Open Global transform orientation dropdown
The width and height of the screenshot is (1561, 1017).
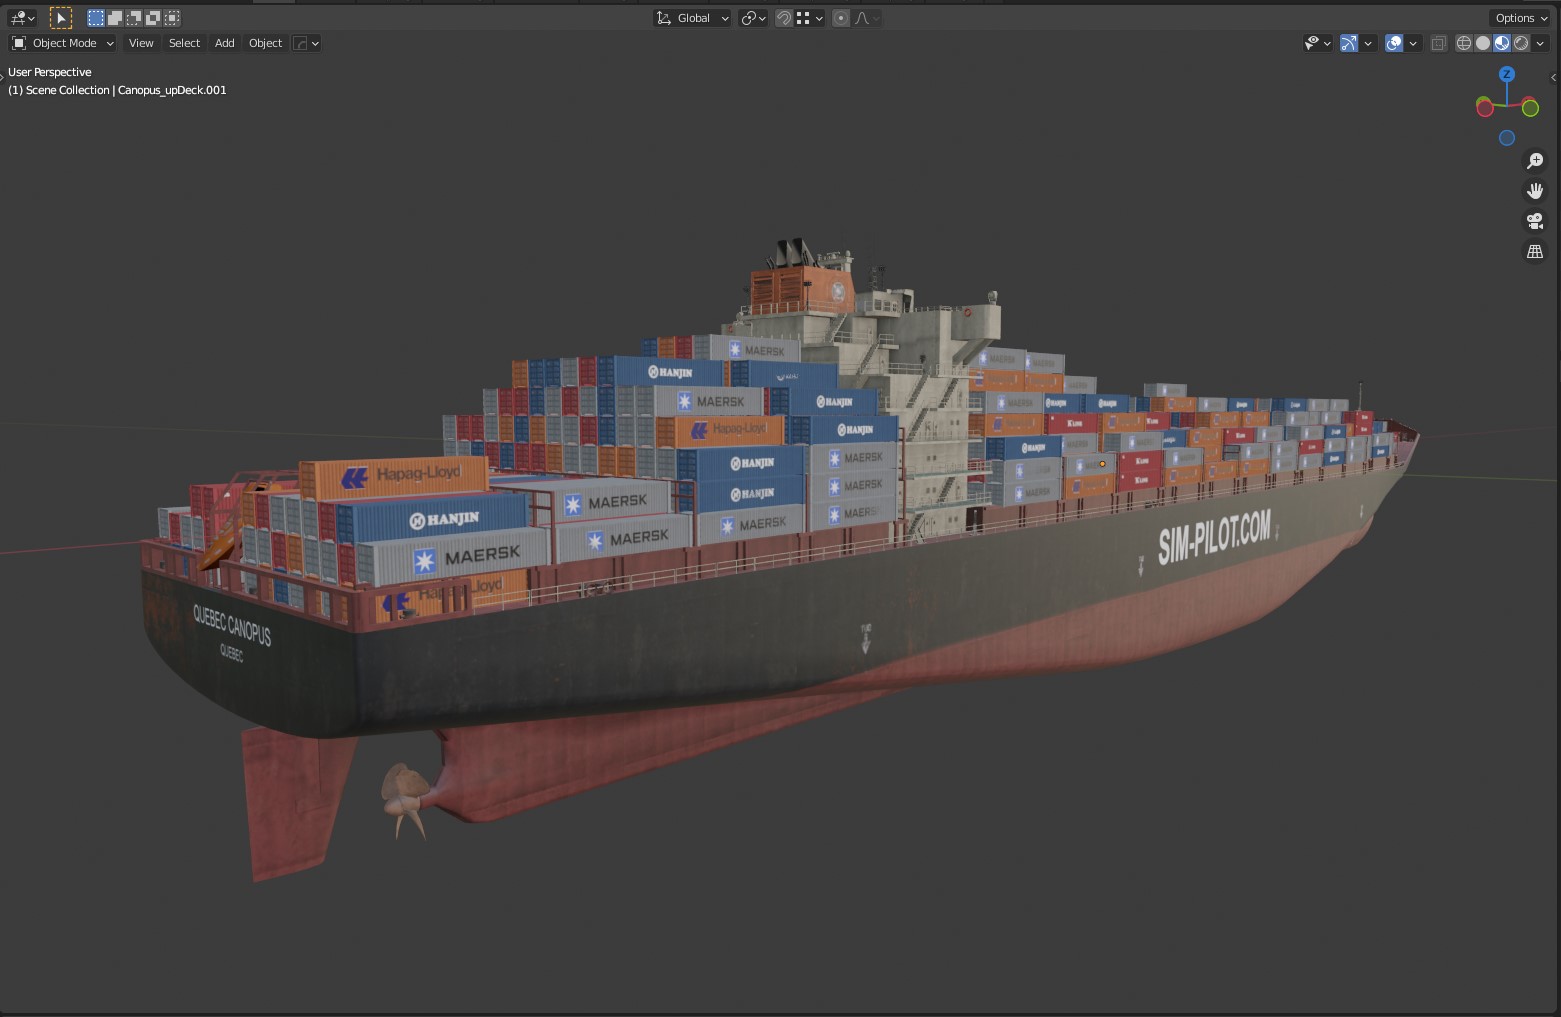692,18
